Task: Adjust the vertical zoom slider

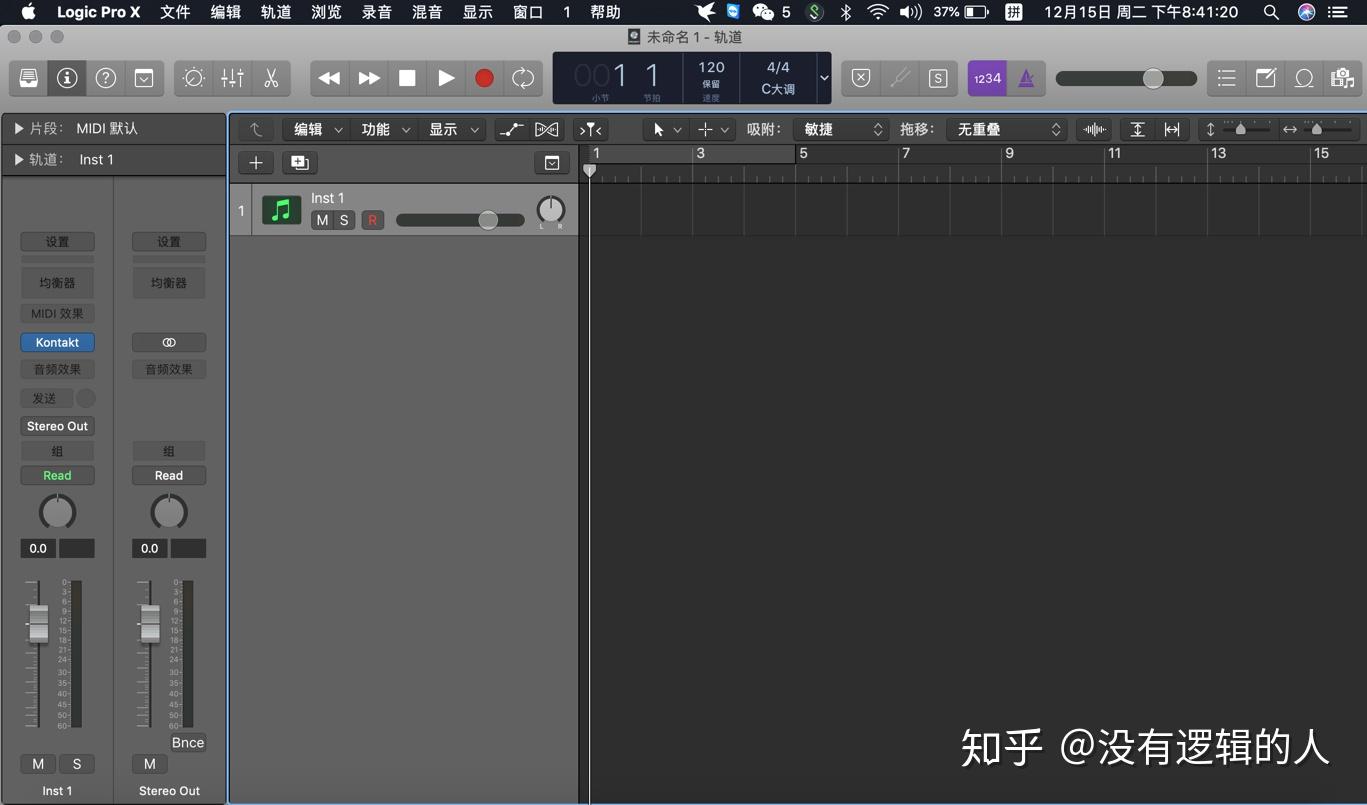Action: [x=1241, y=129]
